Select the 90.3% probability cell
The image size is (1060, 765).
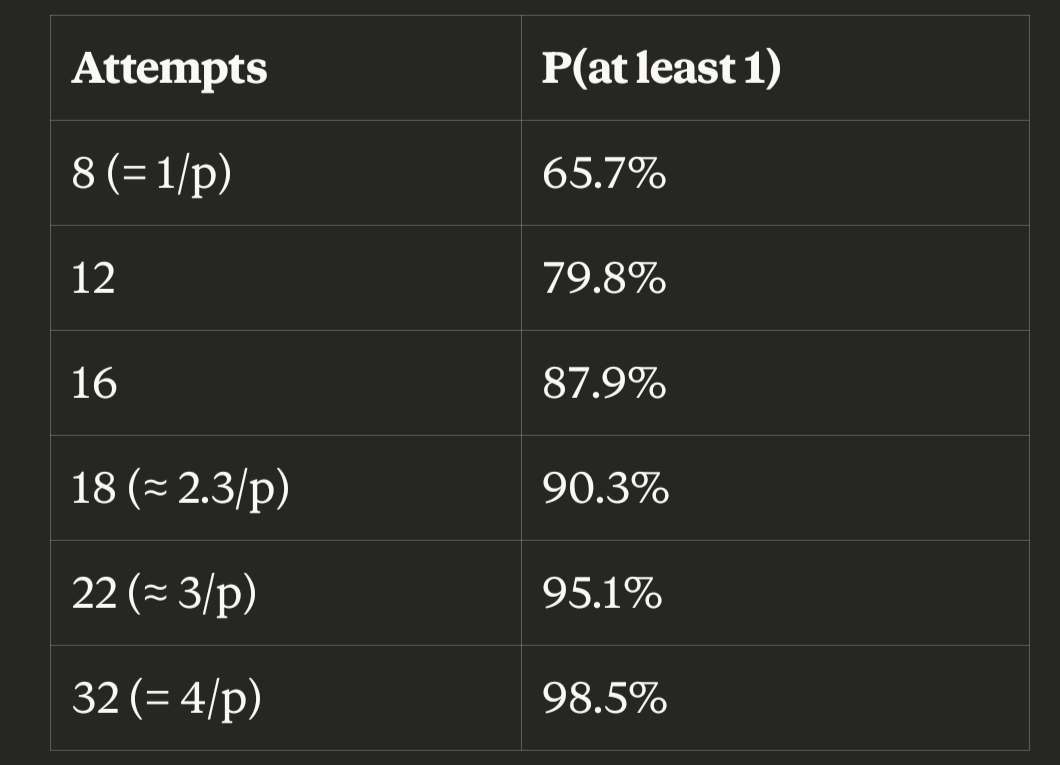[775, 488]
